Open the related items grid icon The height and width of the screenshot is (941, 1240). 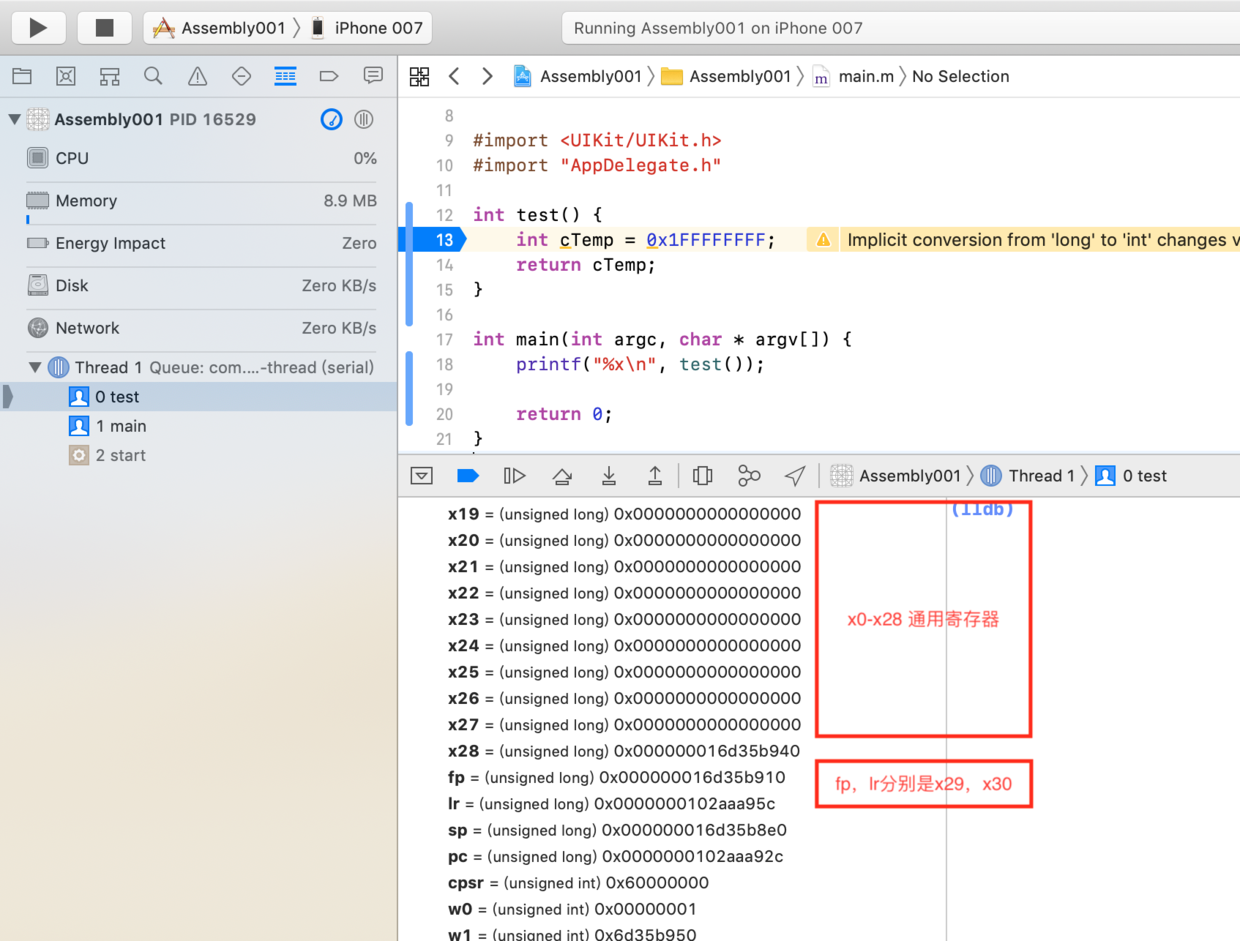click(x=420, y=77)
